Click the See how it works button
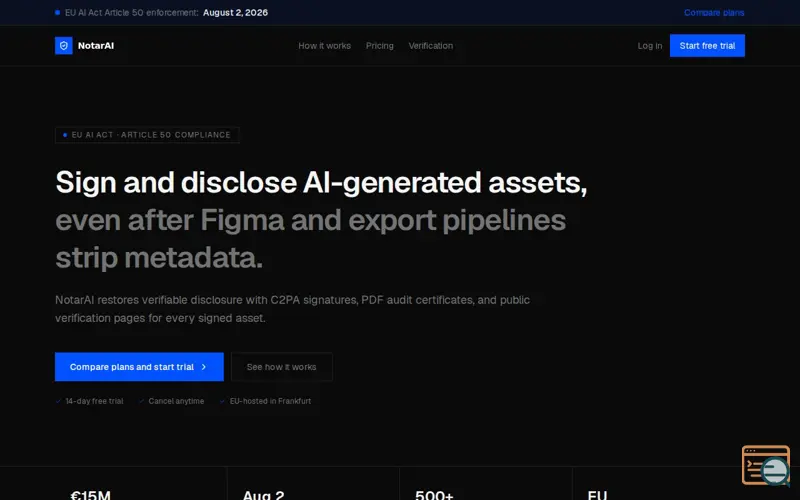This screenshot has width=800, height=500. pyautogui.click(x=282, y=367)
